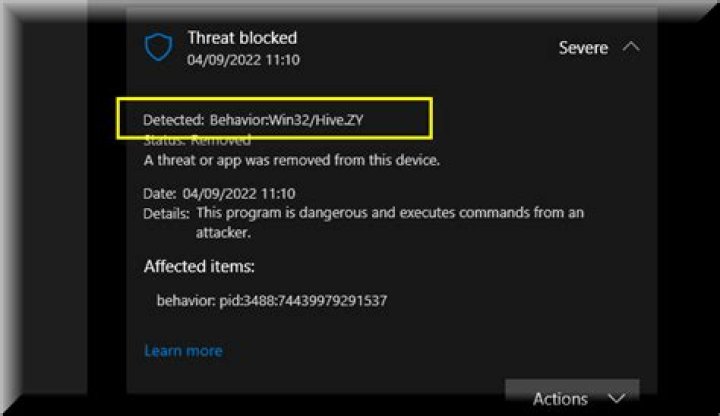This screenshot has height=416, width=720.
Task: Click the Affected items heading
Action: point(200,267)
